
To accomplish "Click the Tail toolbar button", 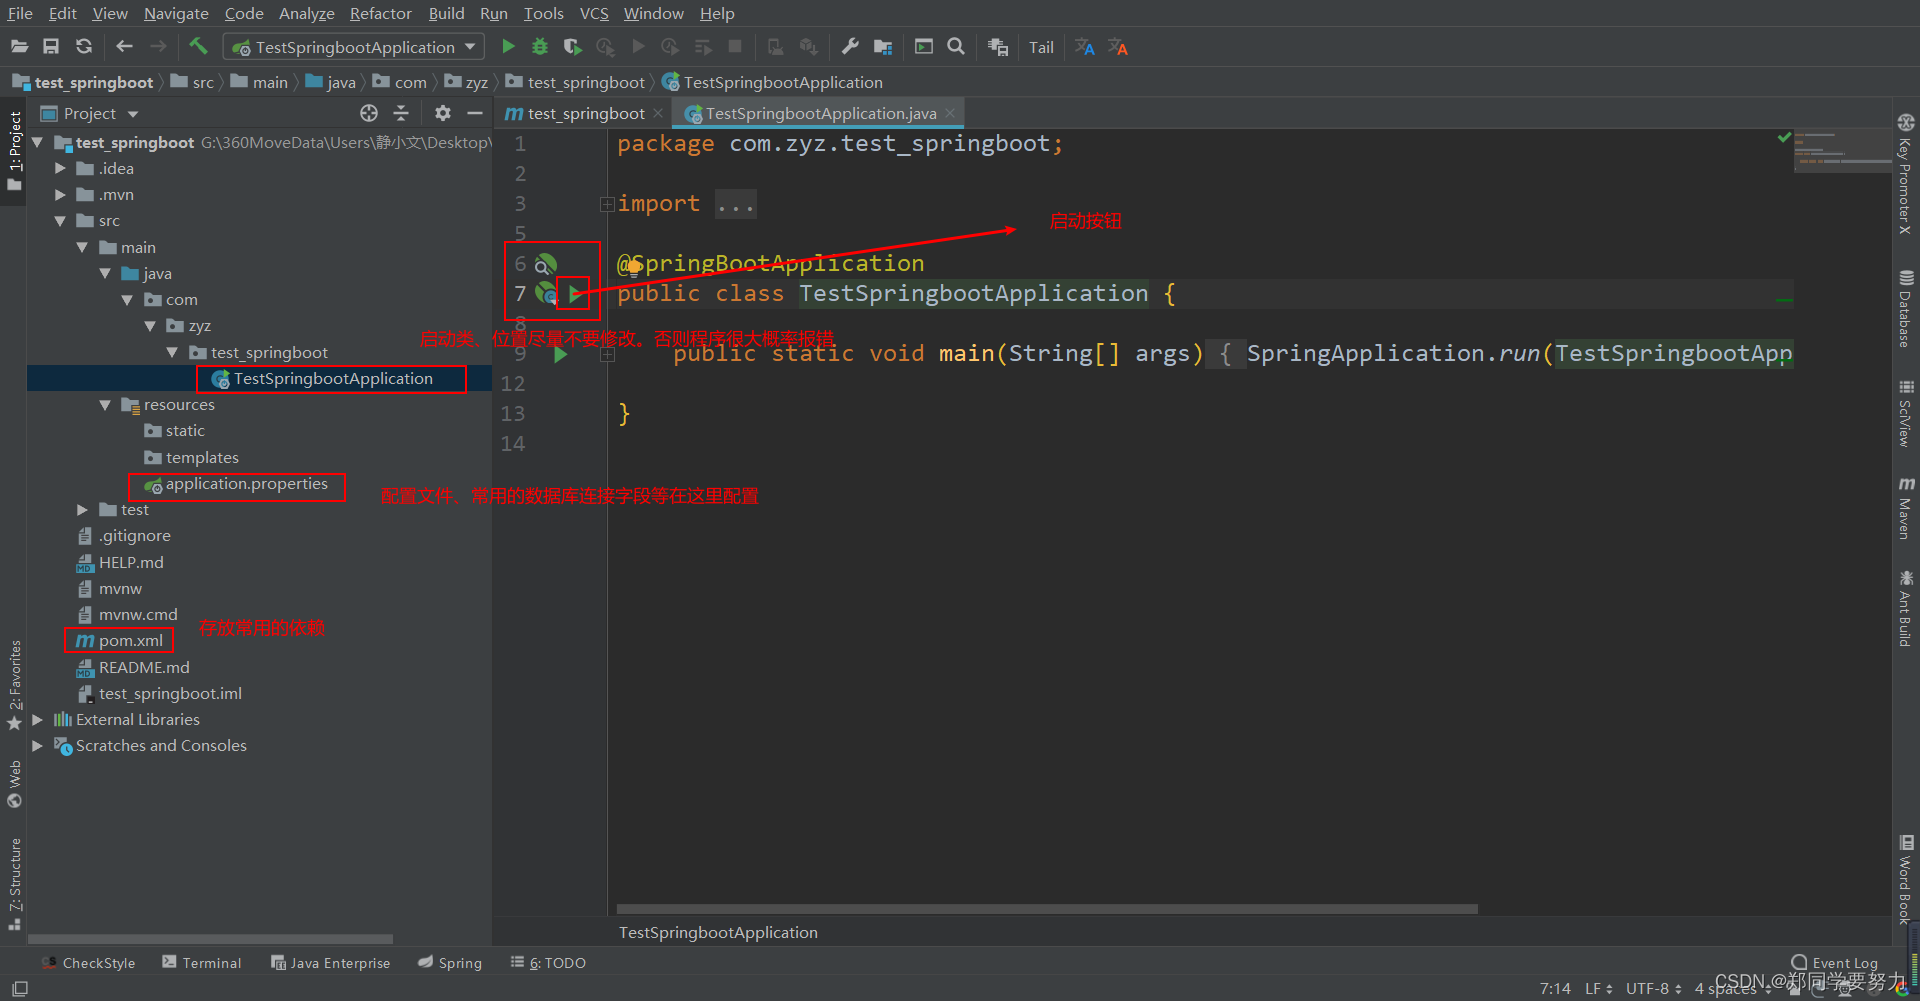I will (1041, 47).
